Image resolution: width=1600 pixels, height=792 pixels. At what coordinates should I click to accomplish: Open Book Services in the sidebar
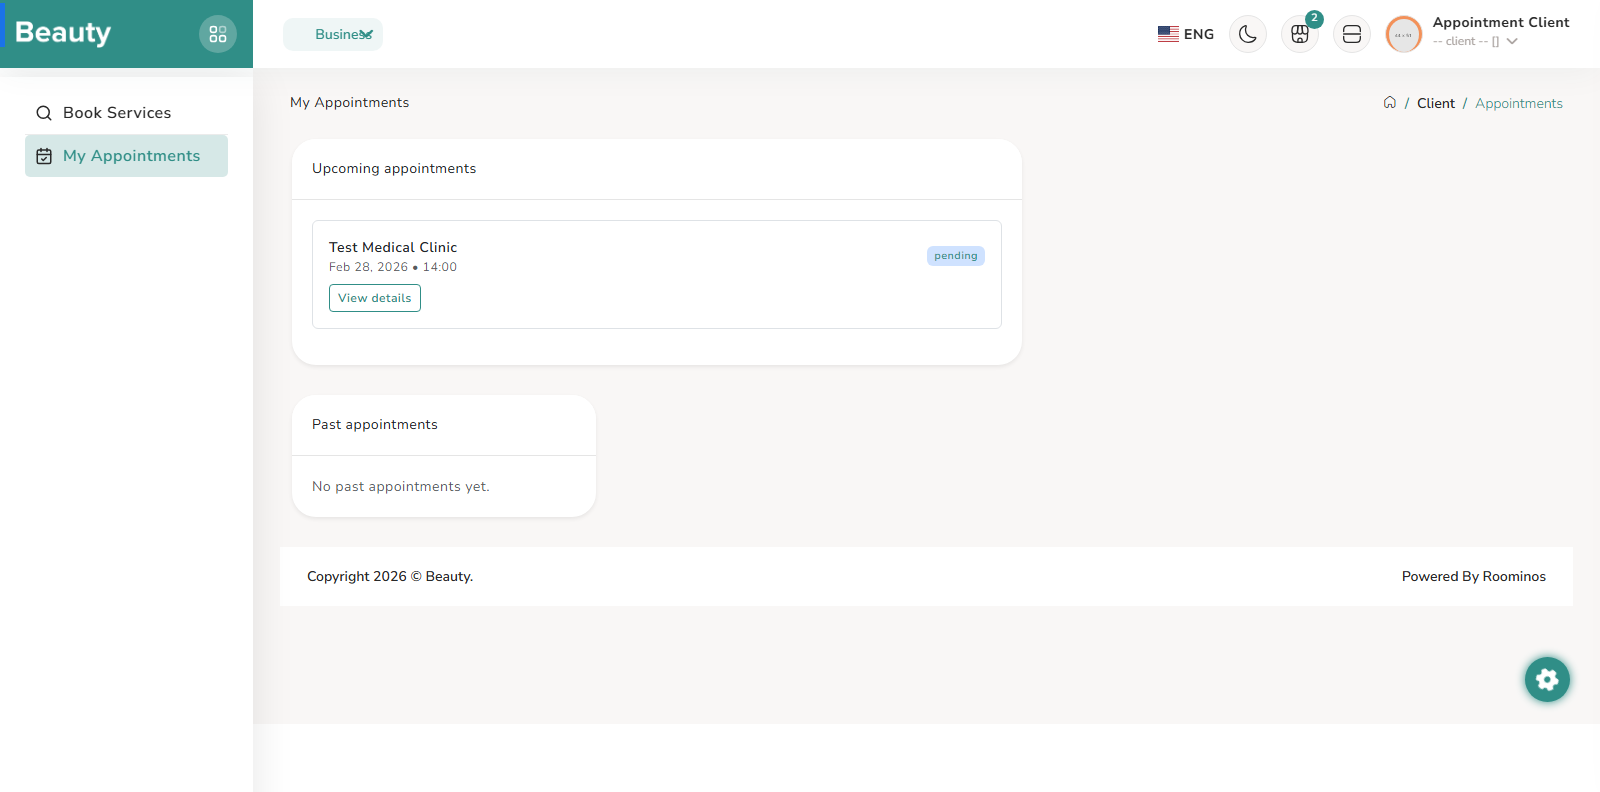126,113
